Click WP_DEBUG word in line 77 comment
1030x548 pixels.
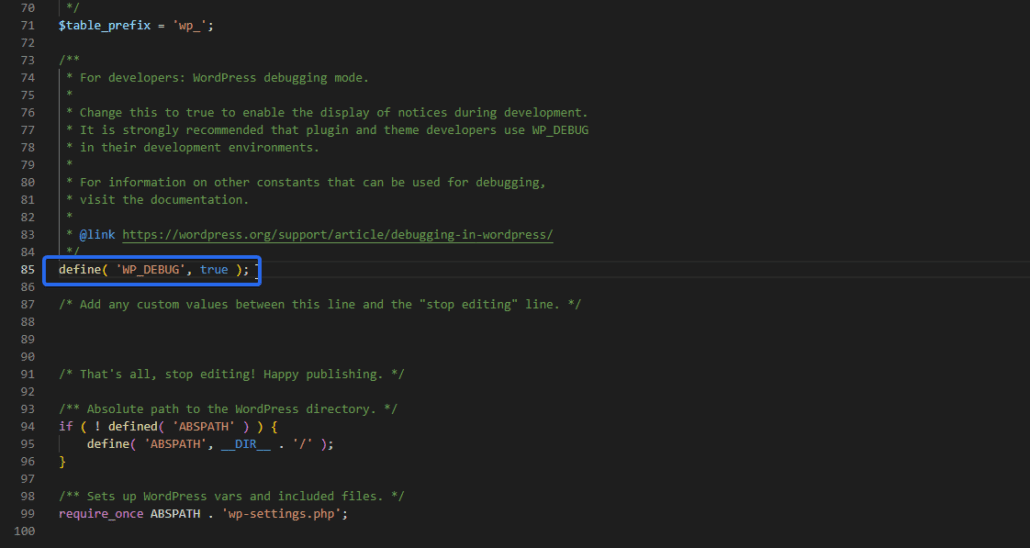pyautogui.click(x=560, y=130)
